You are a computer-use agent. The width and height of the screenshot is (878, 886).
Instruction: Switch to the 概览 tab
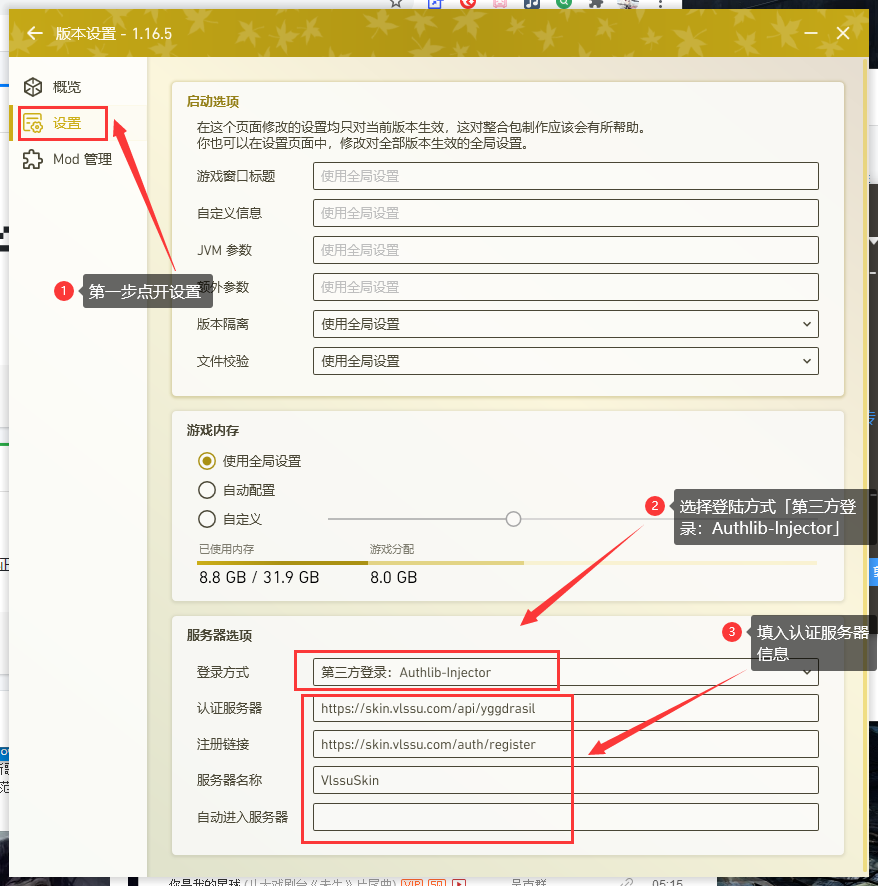66,87
